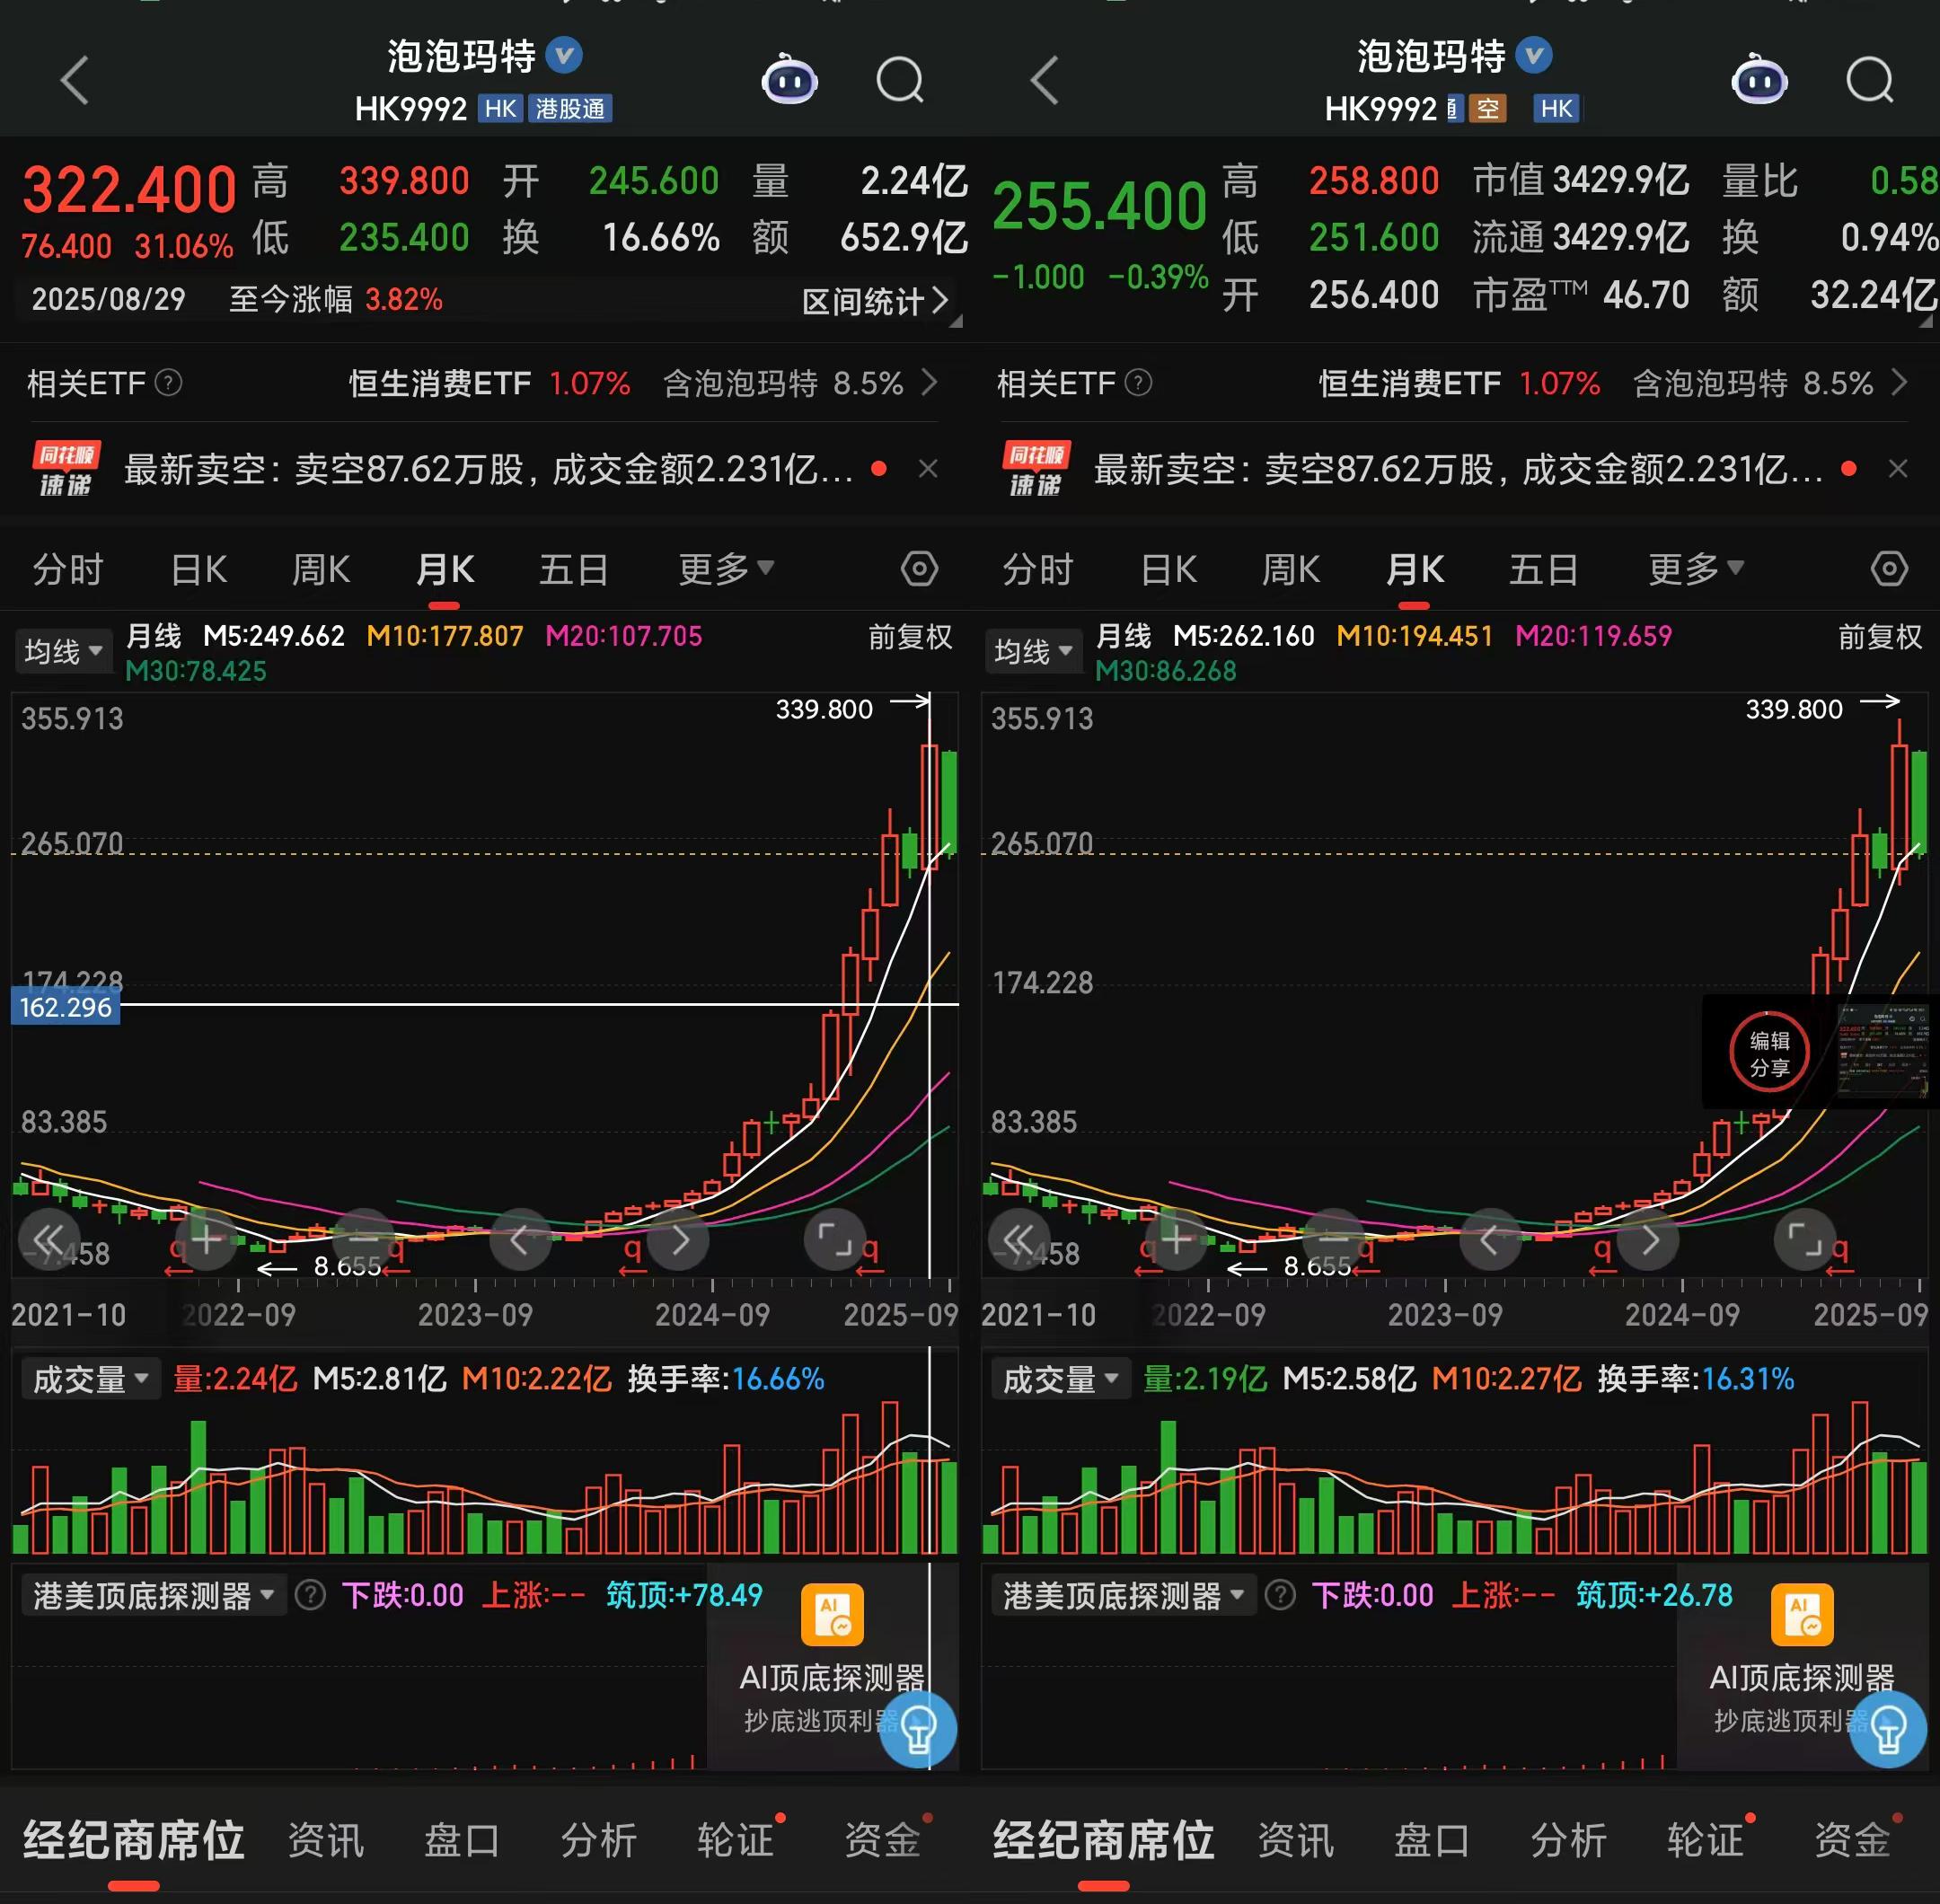Open search in right panel header
The image size is (1940, 1904).
(x=1870, y=80)
